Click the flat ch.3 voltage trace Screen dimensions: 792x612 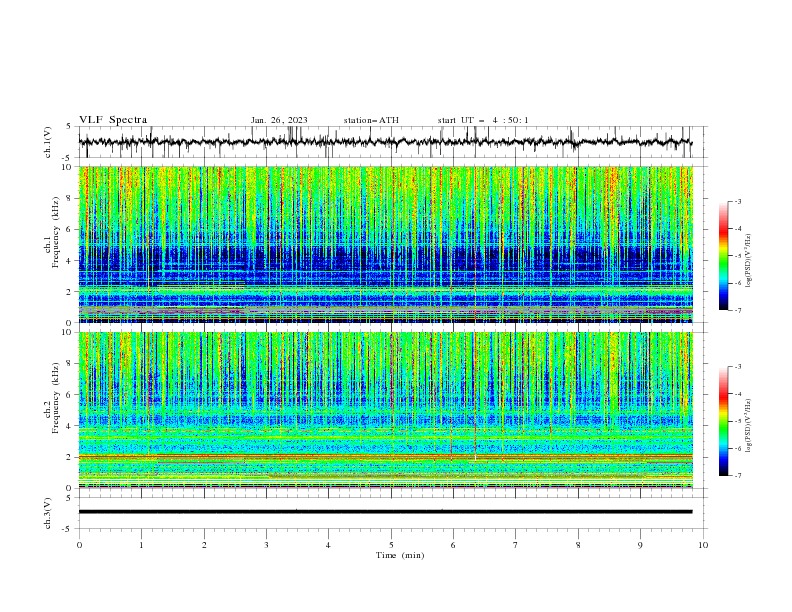click(385, 512)
